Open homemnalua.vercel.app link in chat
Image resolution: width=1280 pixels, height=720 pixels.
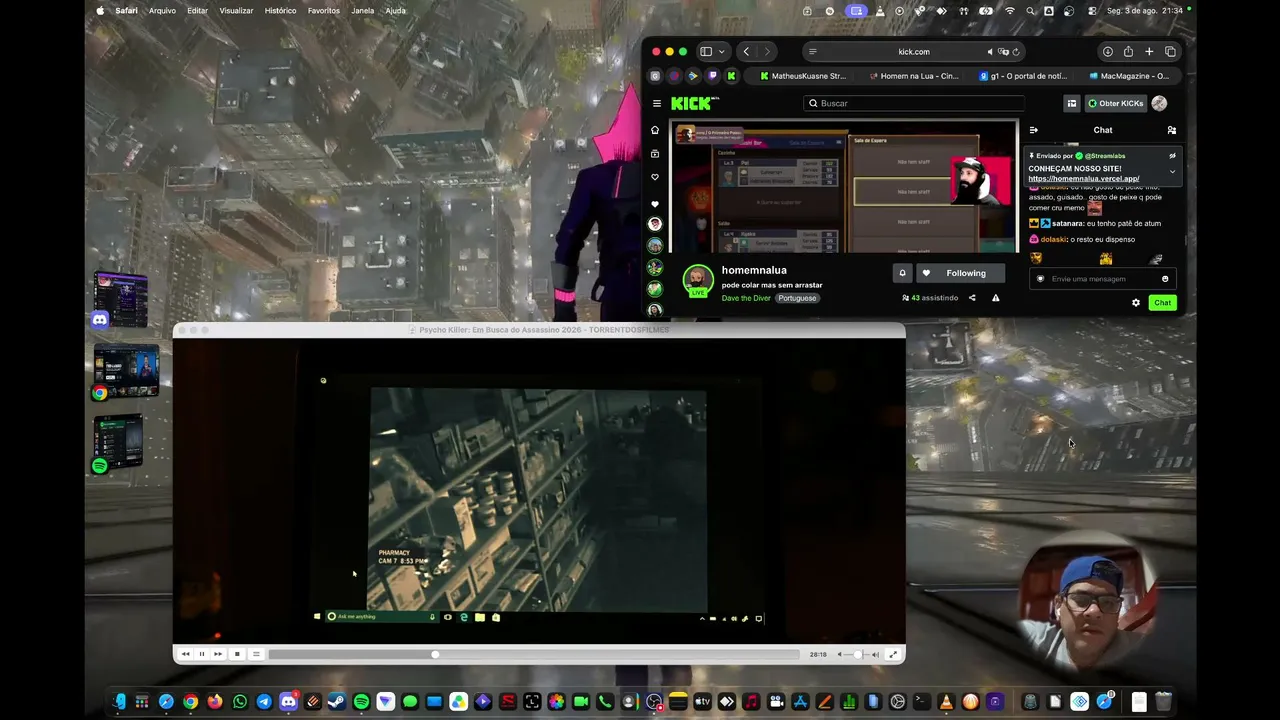point(1083,179)
